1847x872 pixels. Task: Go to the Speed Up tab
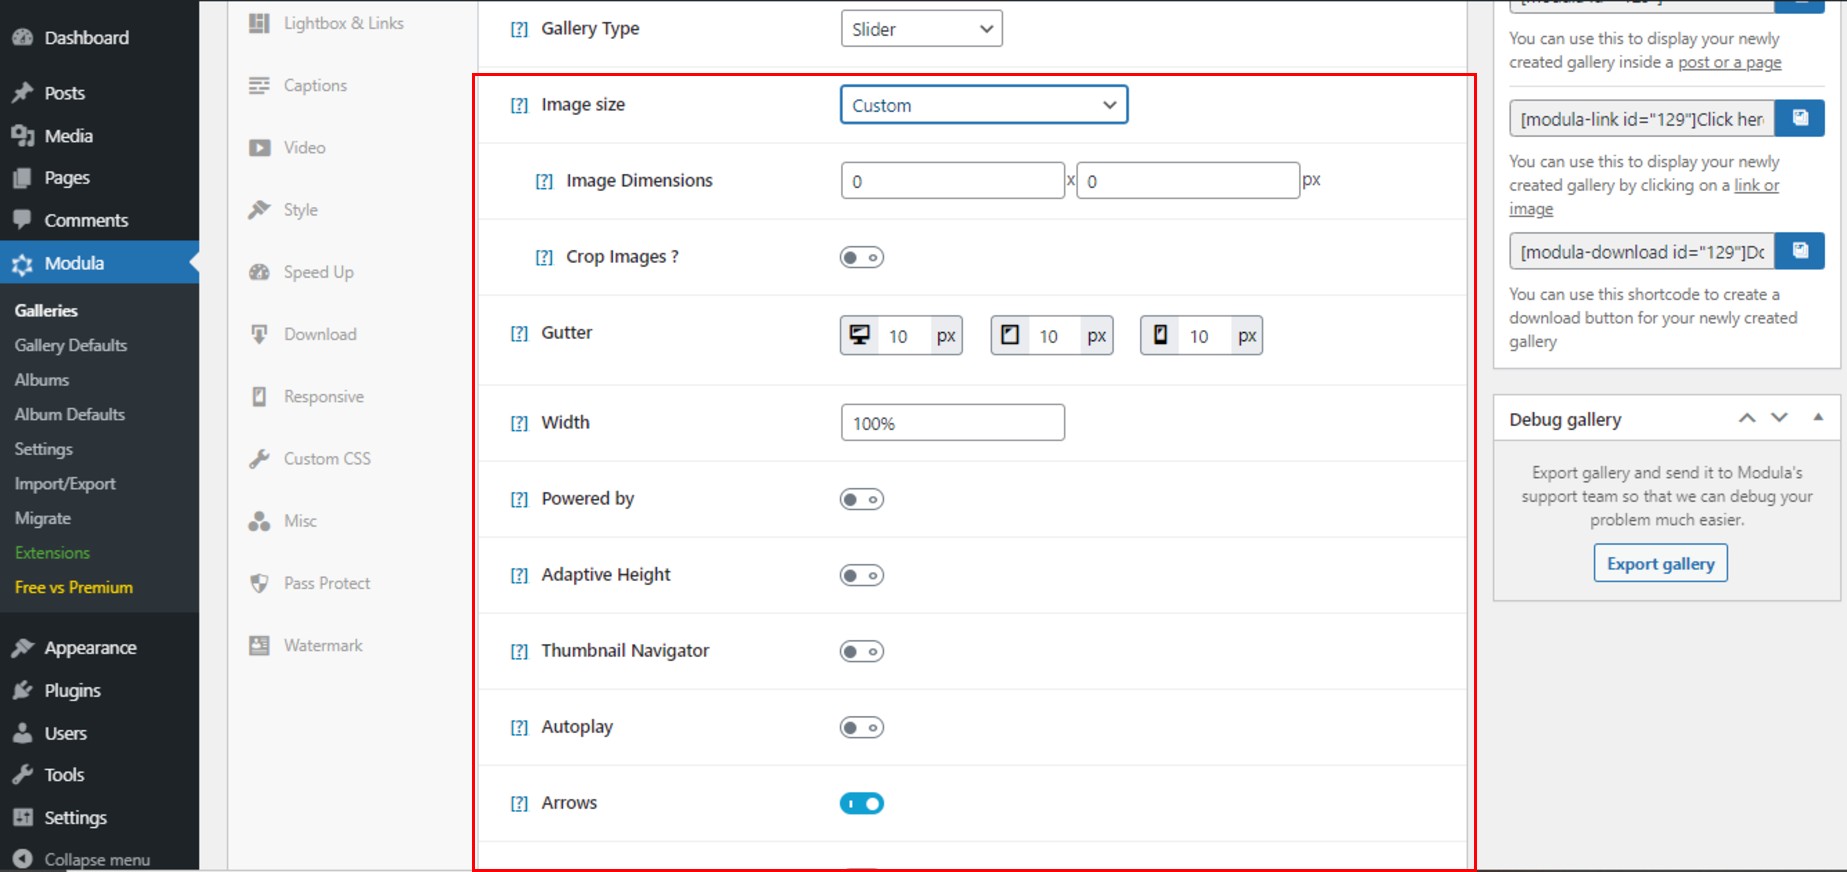coord(318,272)
